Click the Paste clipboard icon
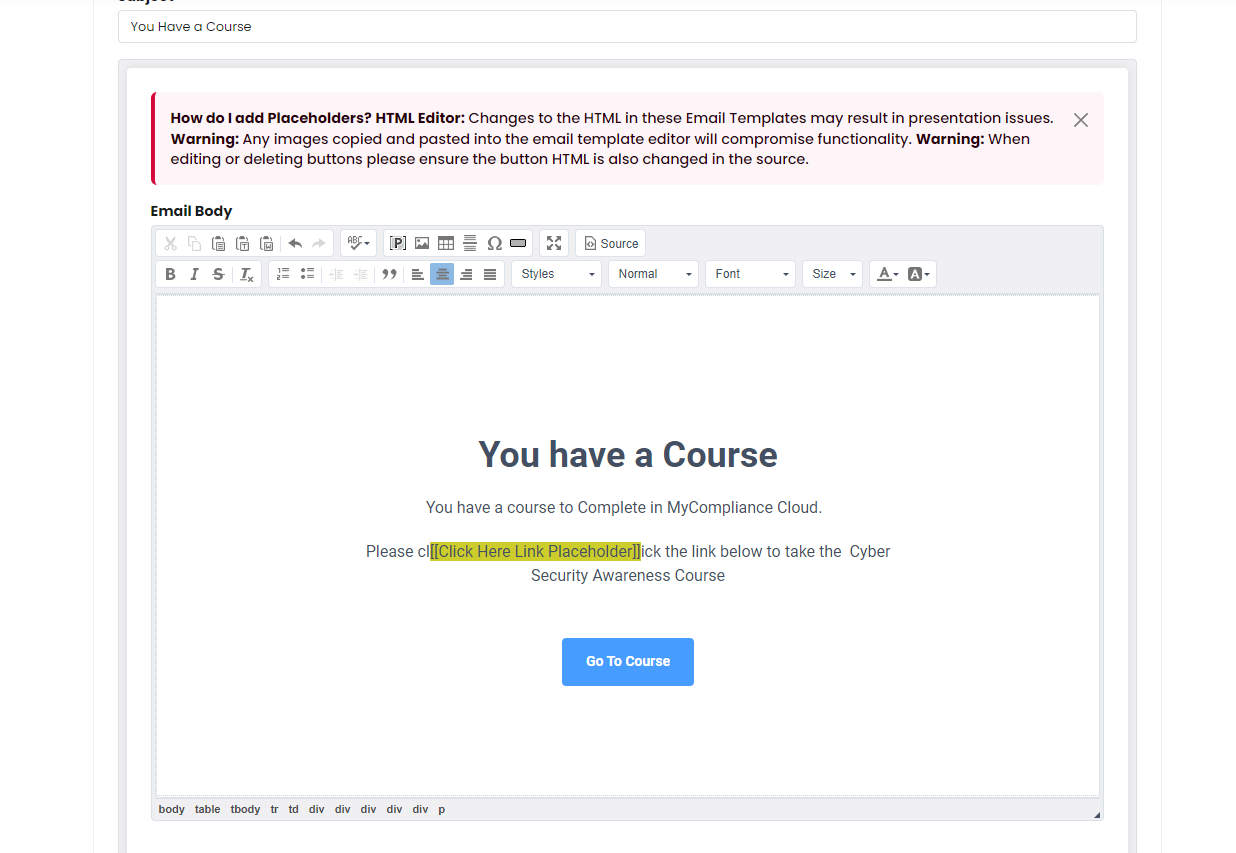The width and height of the screenshot is (1236, 853). (218, 243)
